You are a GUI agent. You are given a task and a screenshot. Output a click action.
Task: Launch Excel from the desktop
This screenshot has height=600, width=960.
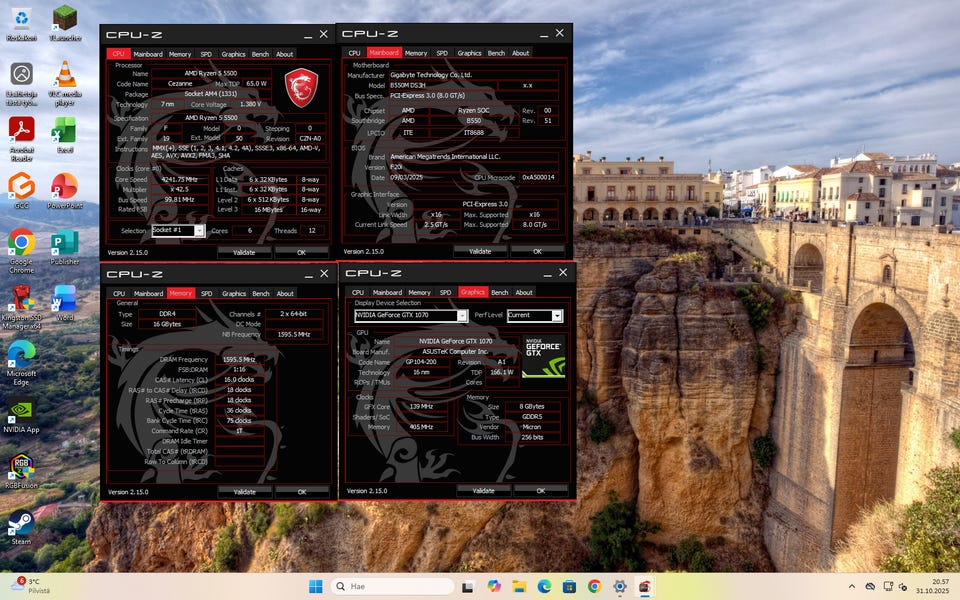[65, 135]
